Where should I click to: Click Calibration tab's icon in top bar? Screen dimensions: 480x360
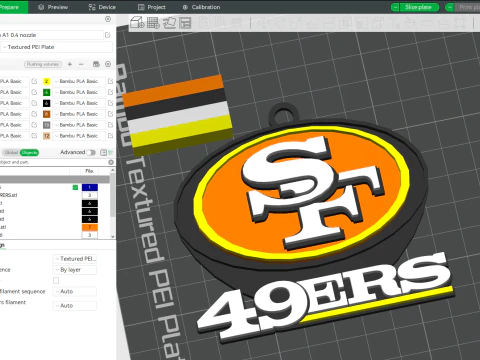[x=185, y=7]
